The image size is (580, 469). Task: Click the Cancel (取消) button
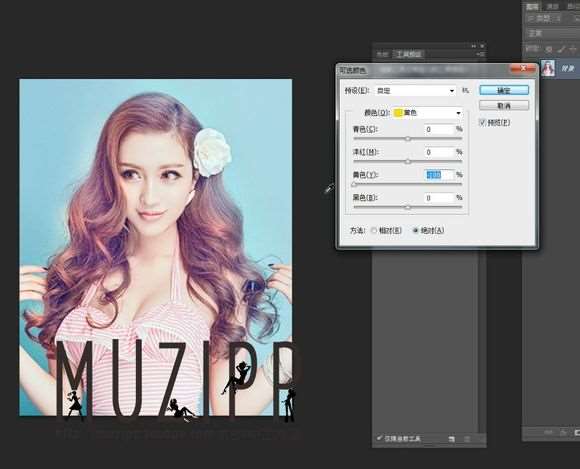coord(504,106)
